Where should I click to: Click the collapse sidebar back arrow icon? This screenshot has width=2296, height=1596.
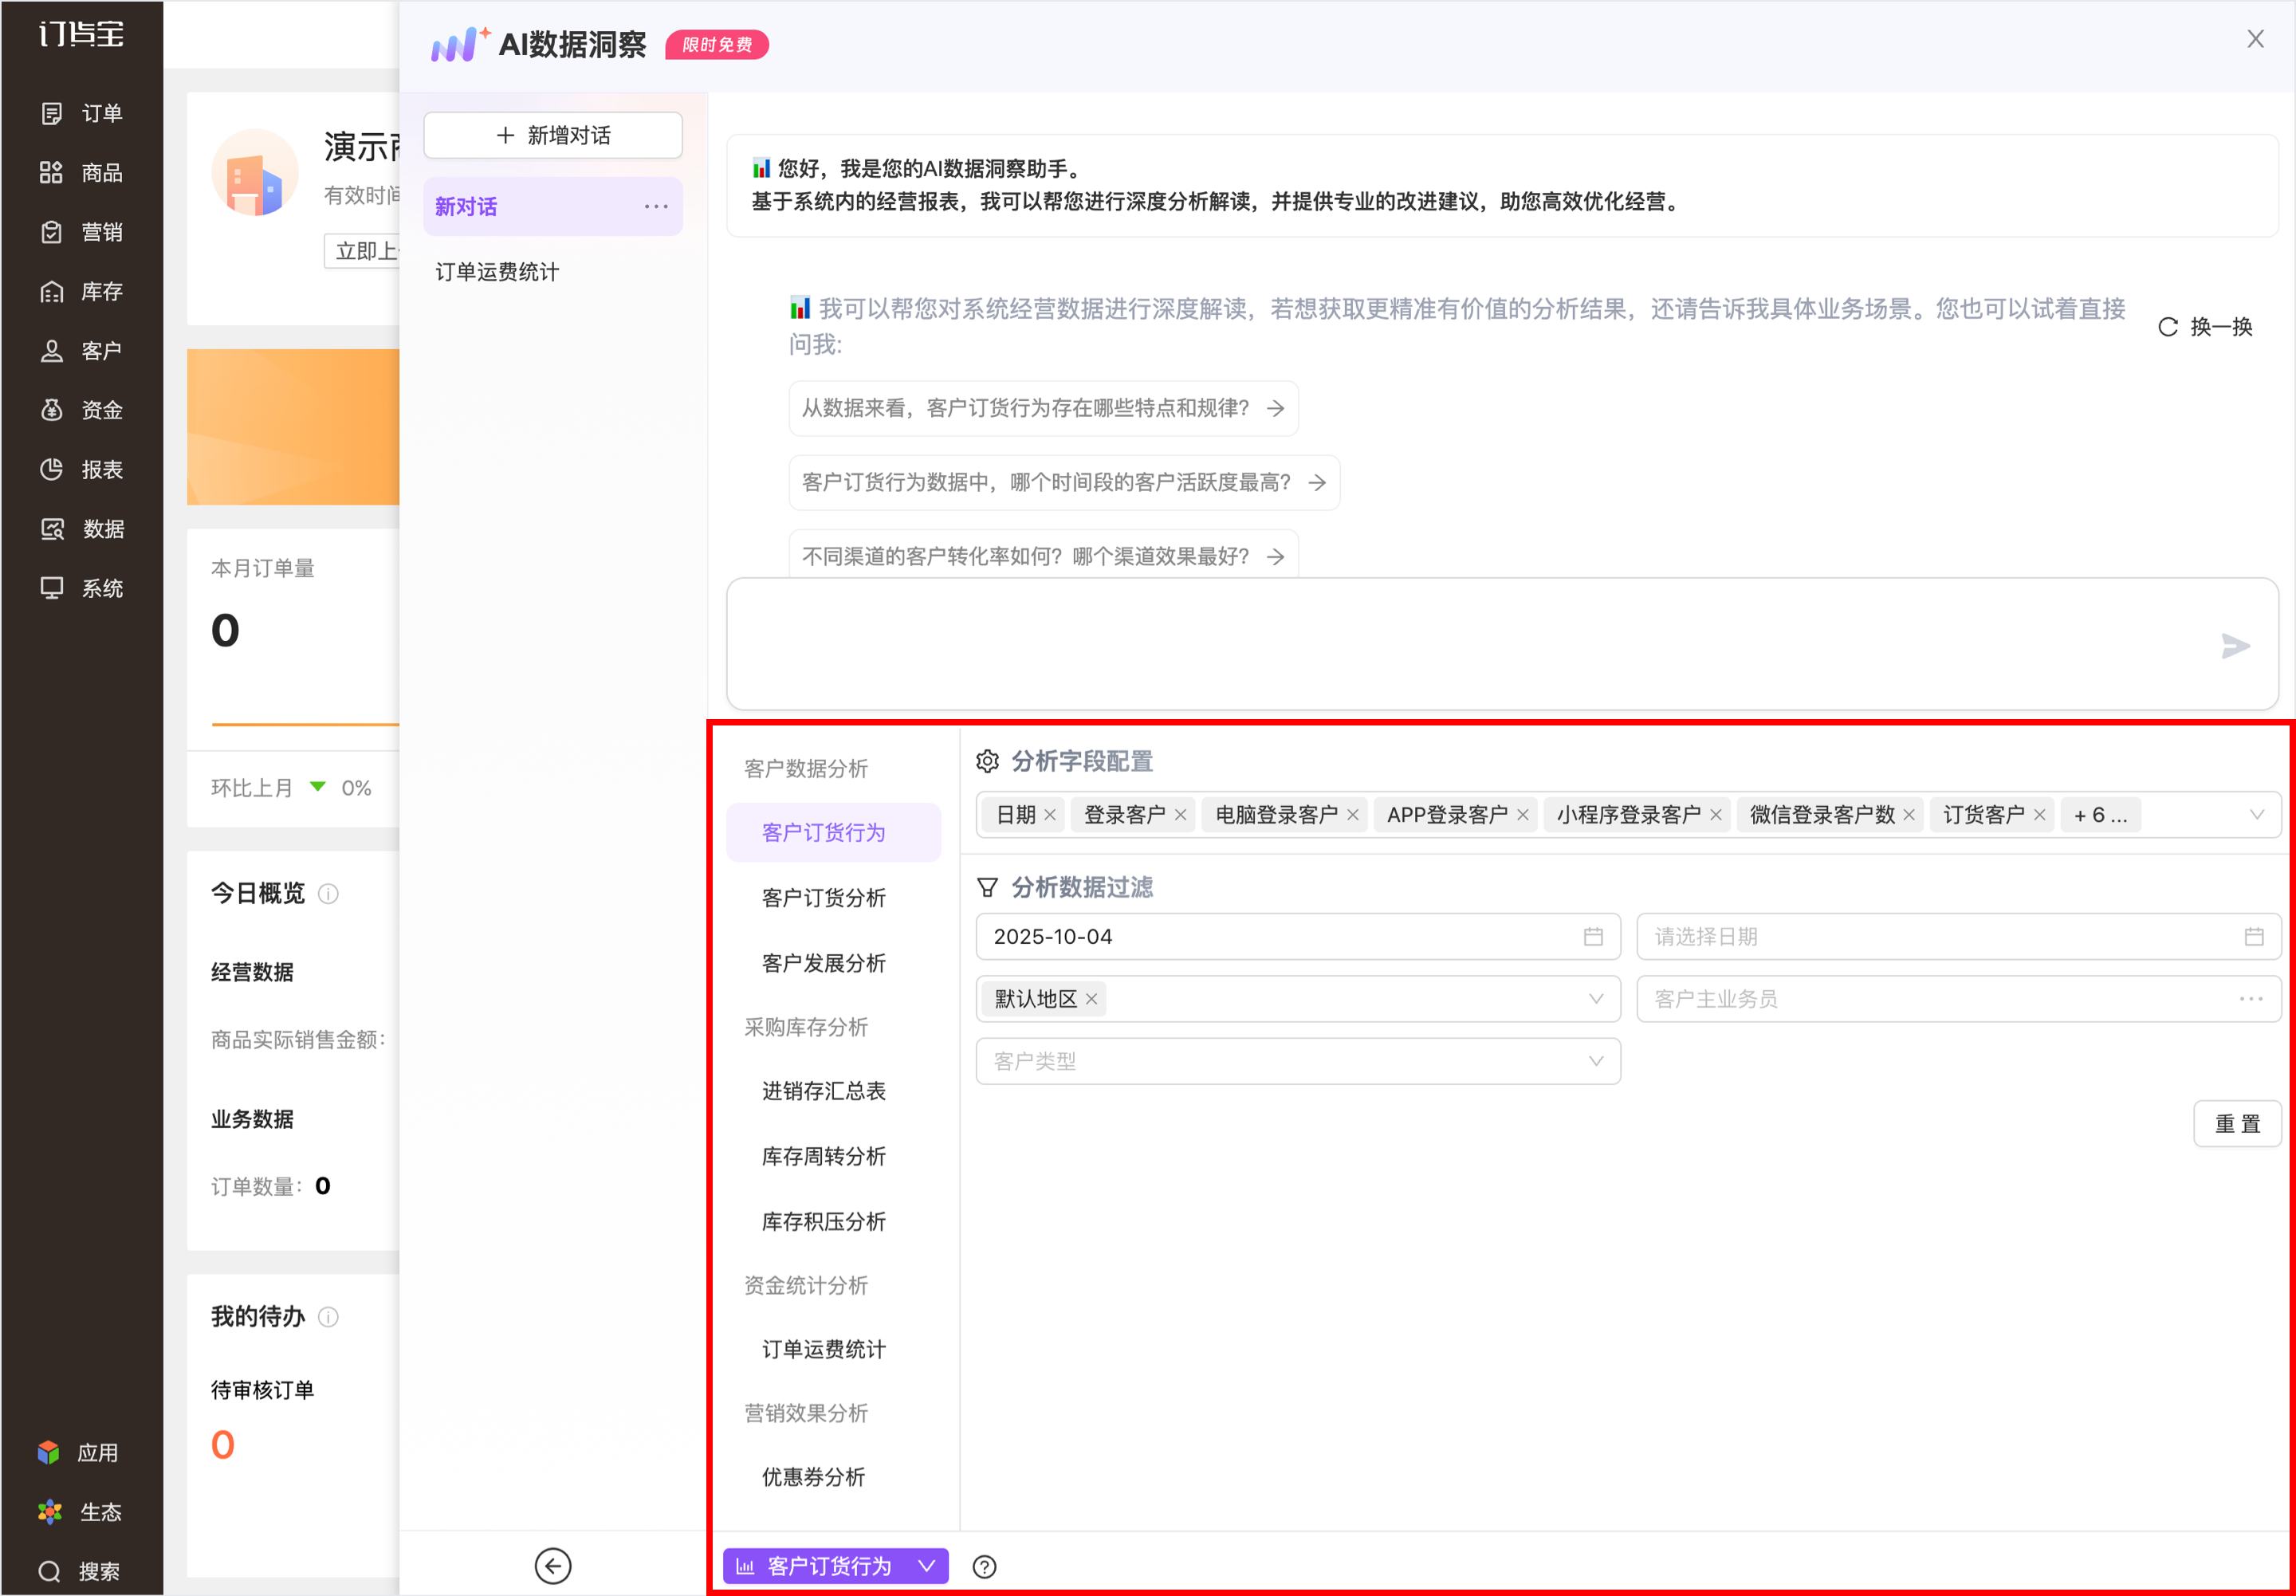(552, 1566)
